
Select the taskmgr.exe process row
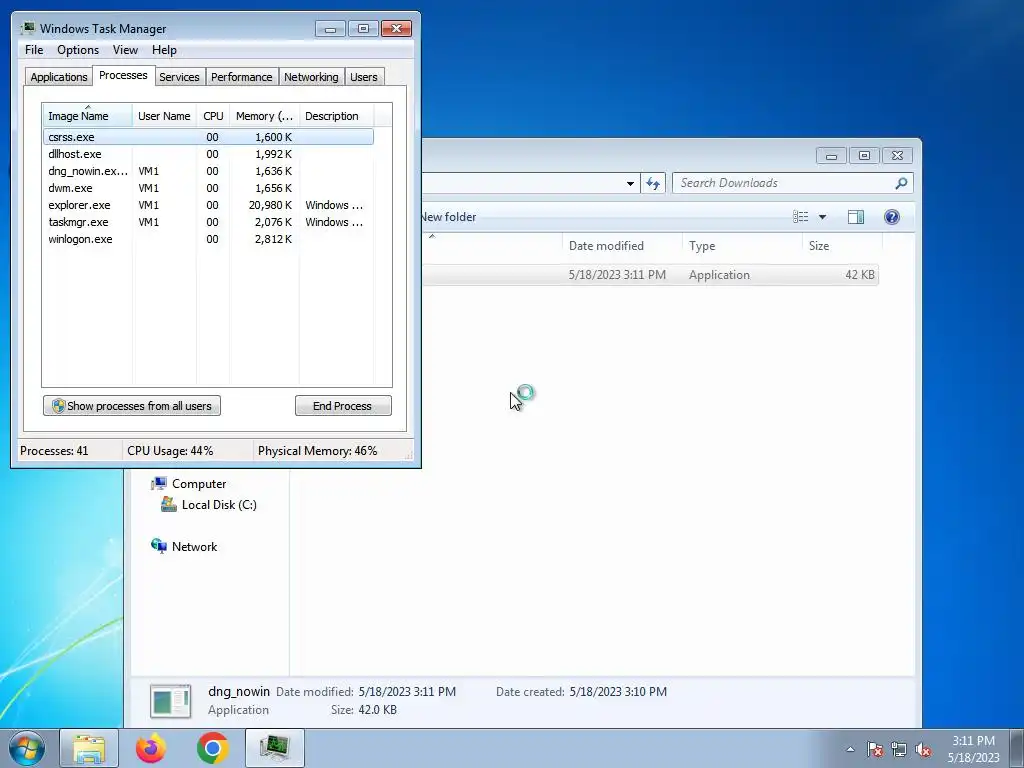208,222
